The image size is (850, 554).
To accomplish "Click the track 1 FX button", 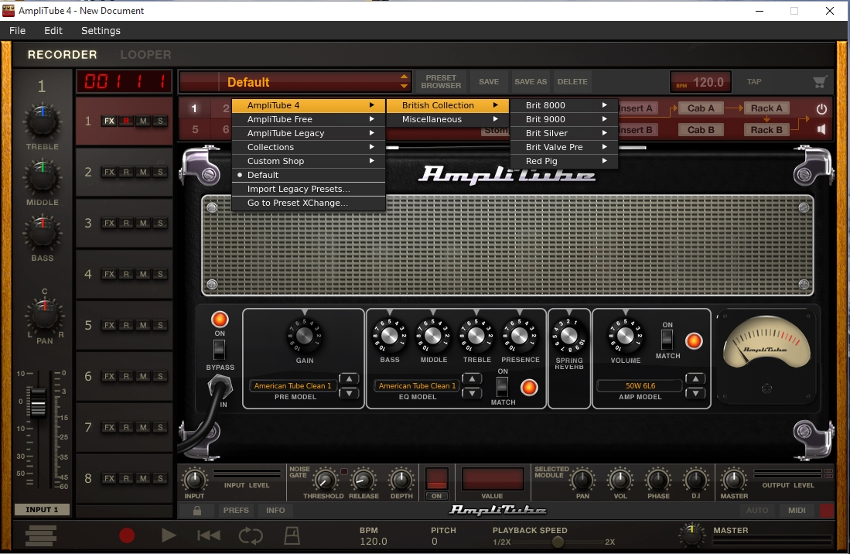I will (110, 121).
